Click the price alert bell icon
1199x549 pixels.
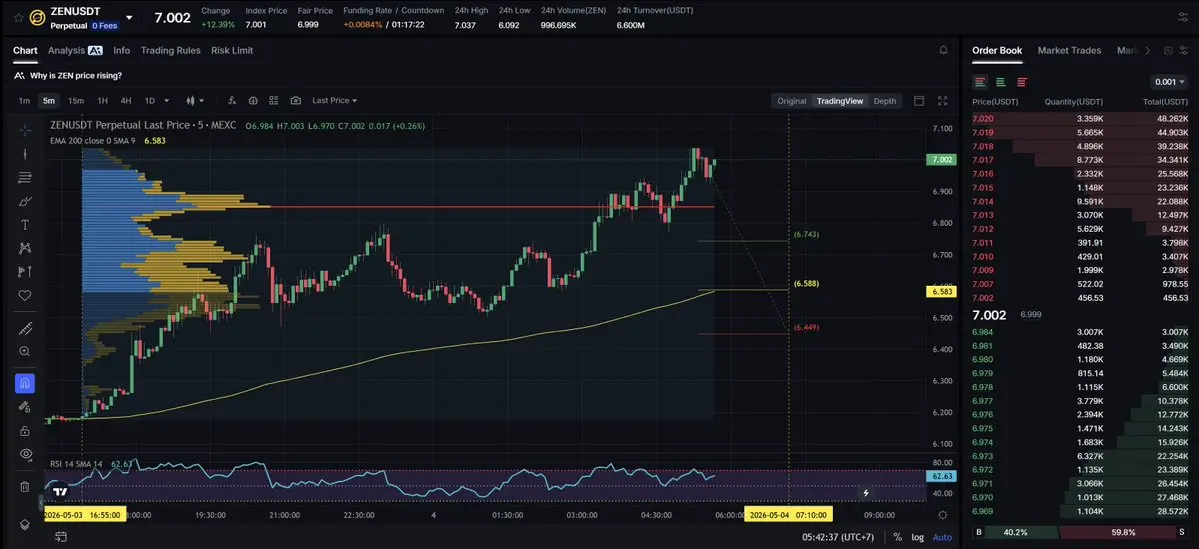(x=944, y=50)
